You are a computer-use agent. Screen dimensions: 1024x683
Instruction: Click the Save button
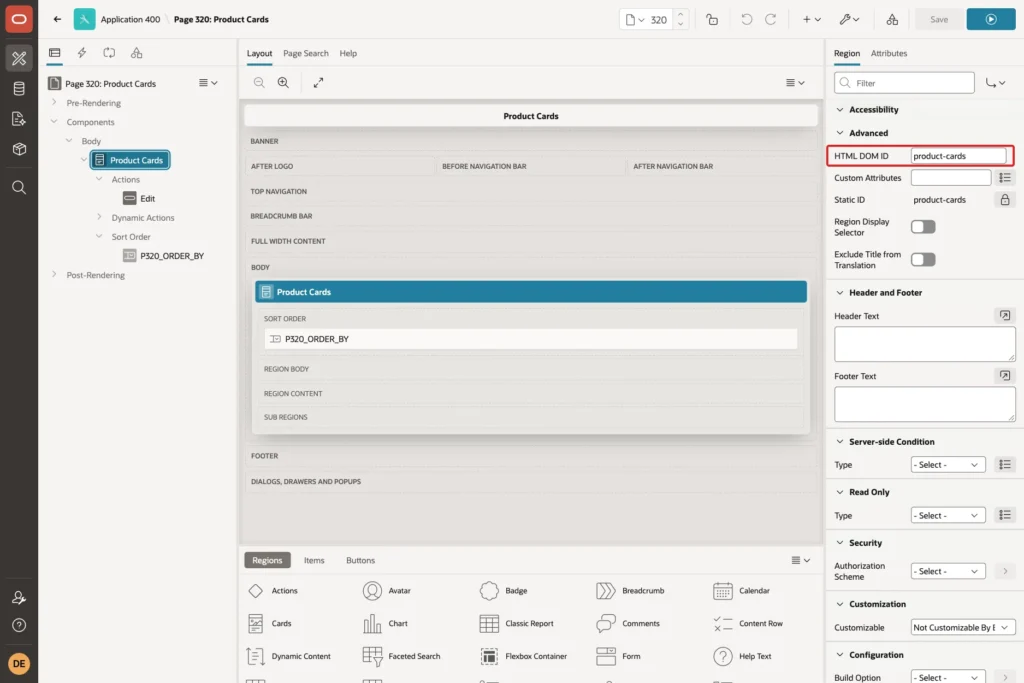click(x=938, y=20)
